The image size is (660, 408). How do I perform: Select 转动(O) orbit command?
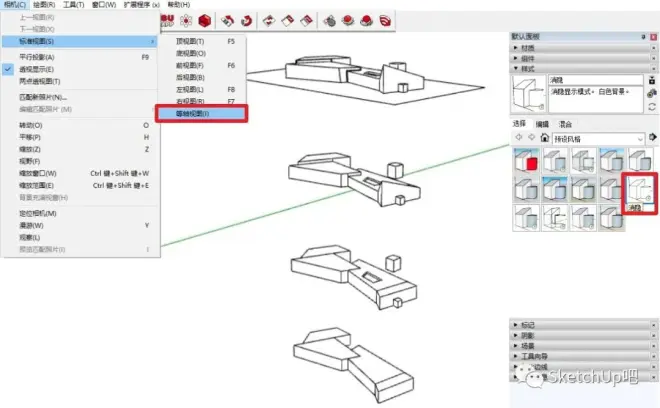80,125
